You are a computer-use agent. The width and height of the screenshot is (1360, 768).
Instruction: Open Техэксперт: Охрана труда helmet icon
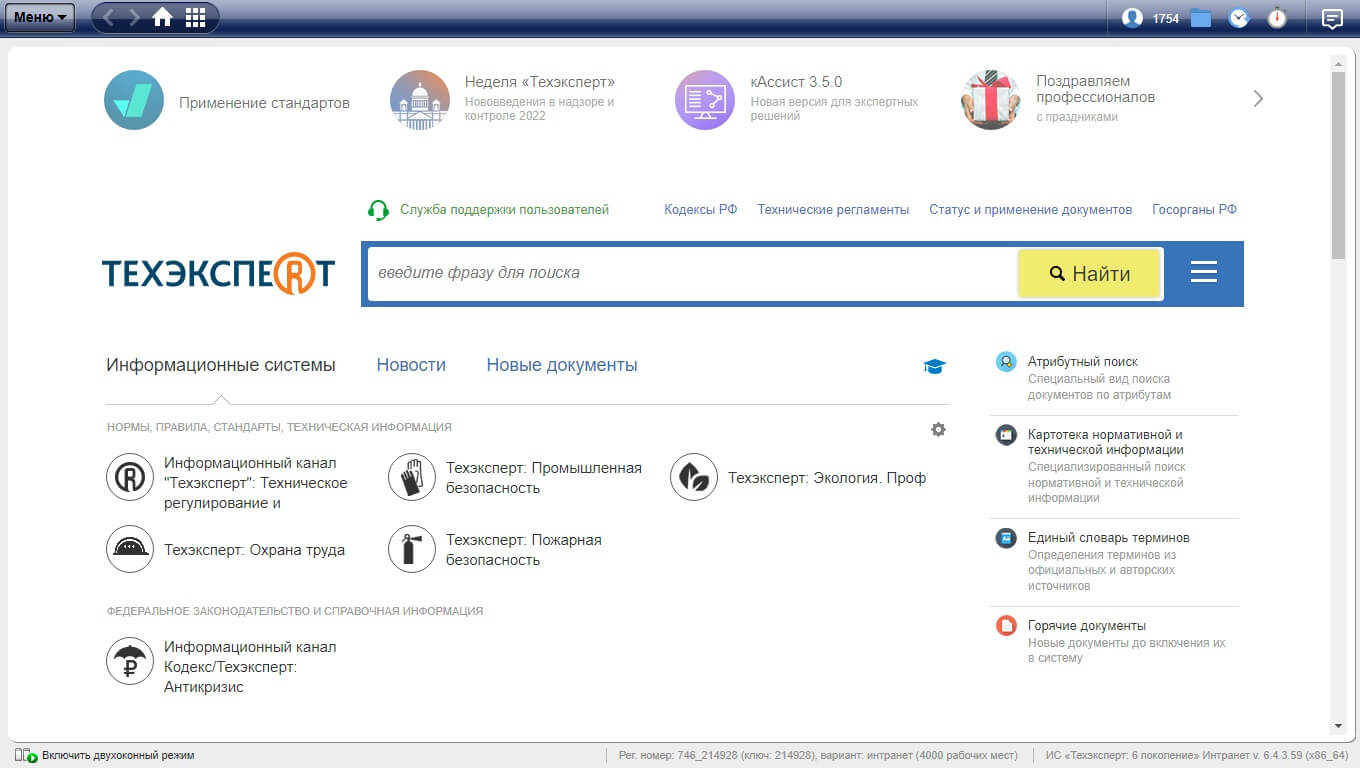pos(130,549)
